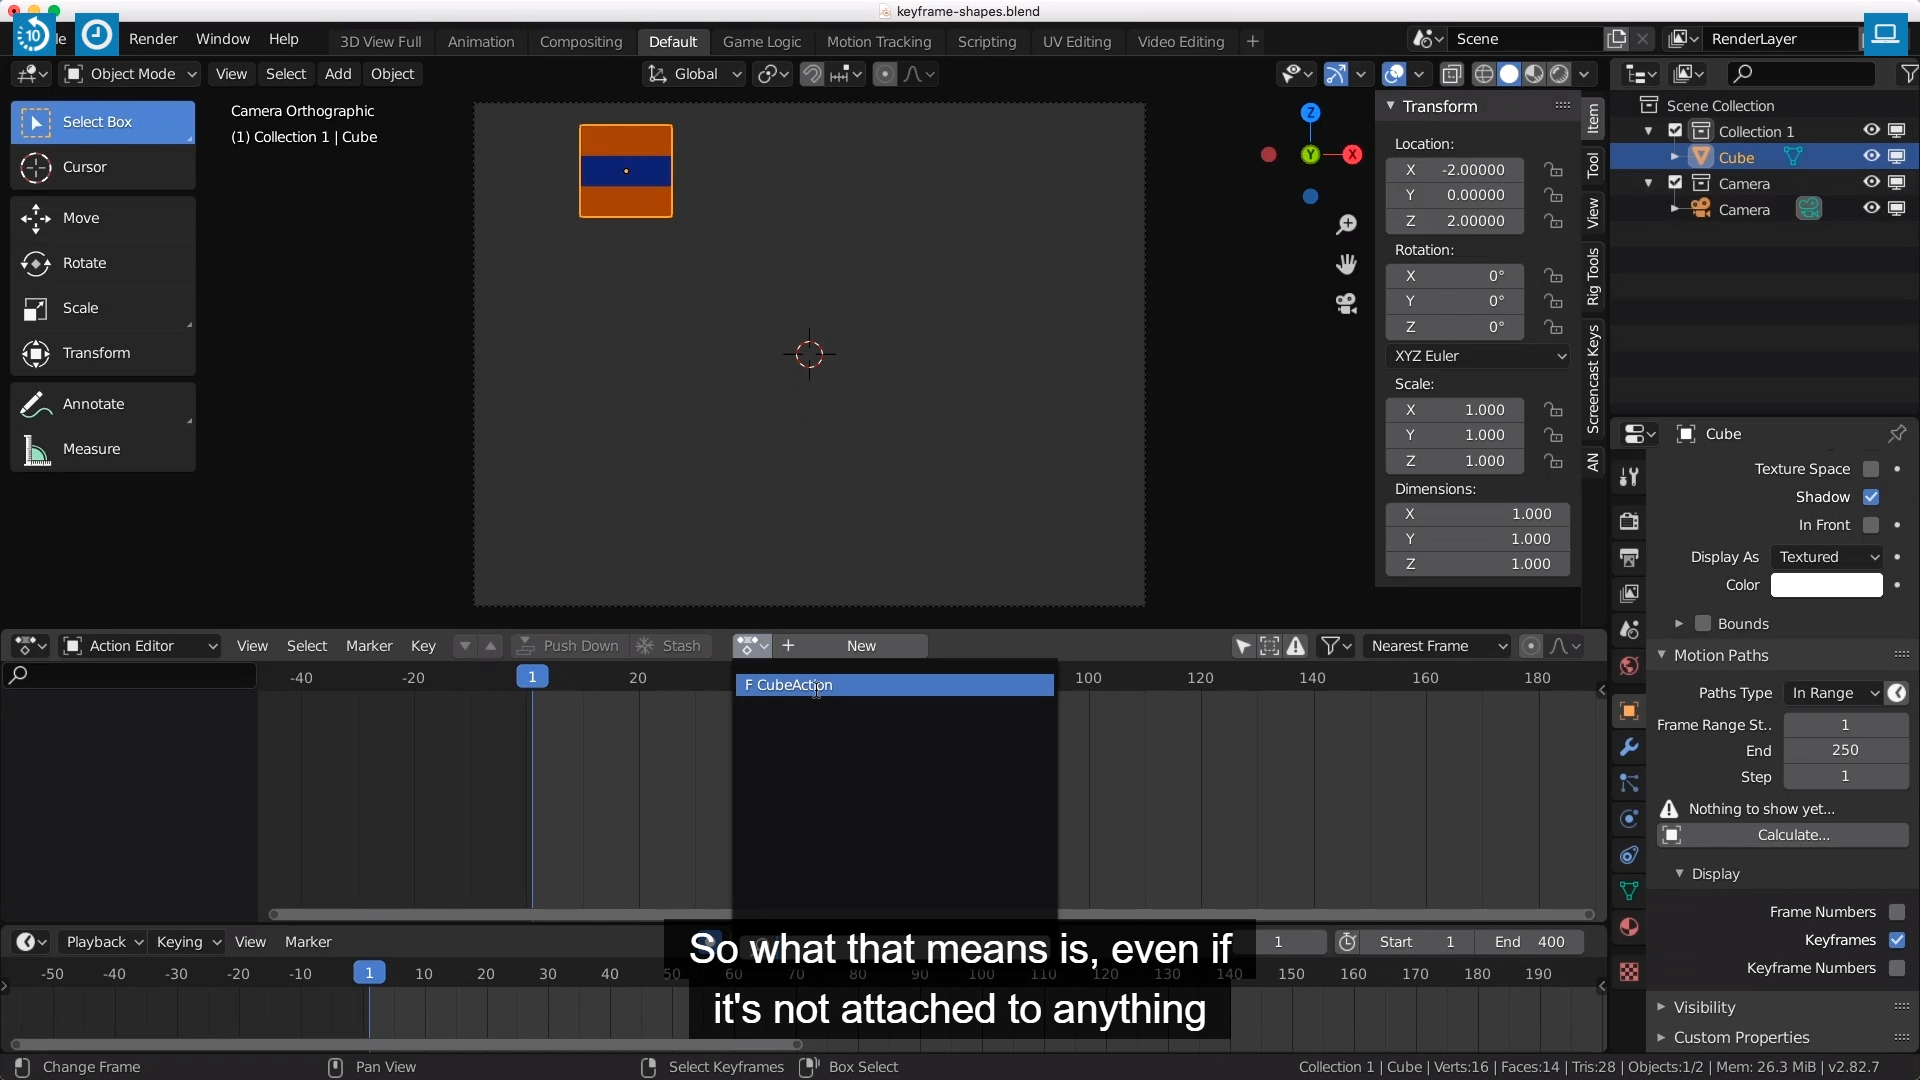
Task: Select the Cursor tool
Action: tap(85, 167)
